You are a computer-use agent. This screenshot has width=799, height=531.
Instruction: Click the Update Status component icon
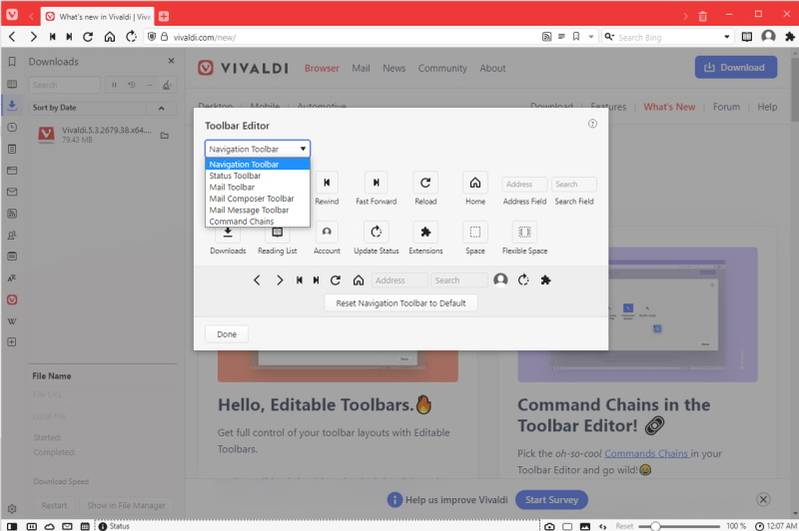click(x=376, y=232)
